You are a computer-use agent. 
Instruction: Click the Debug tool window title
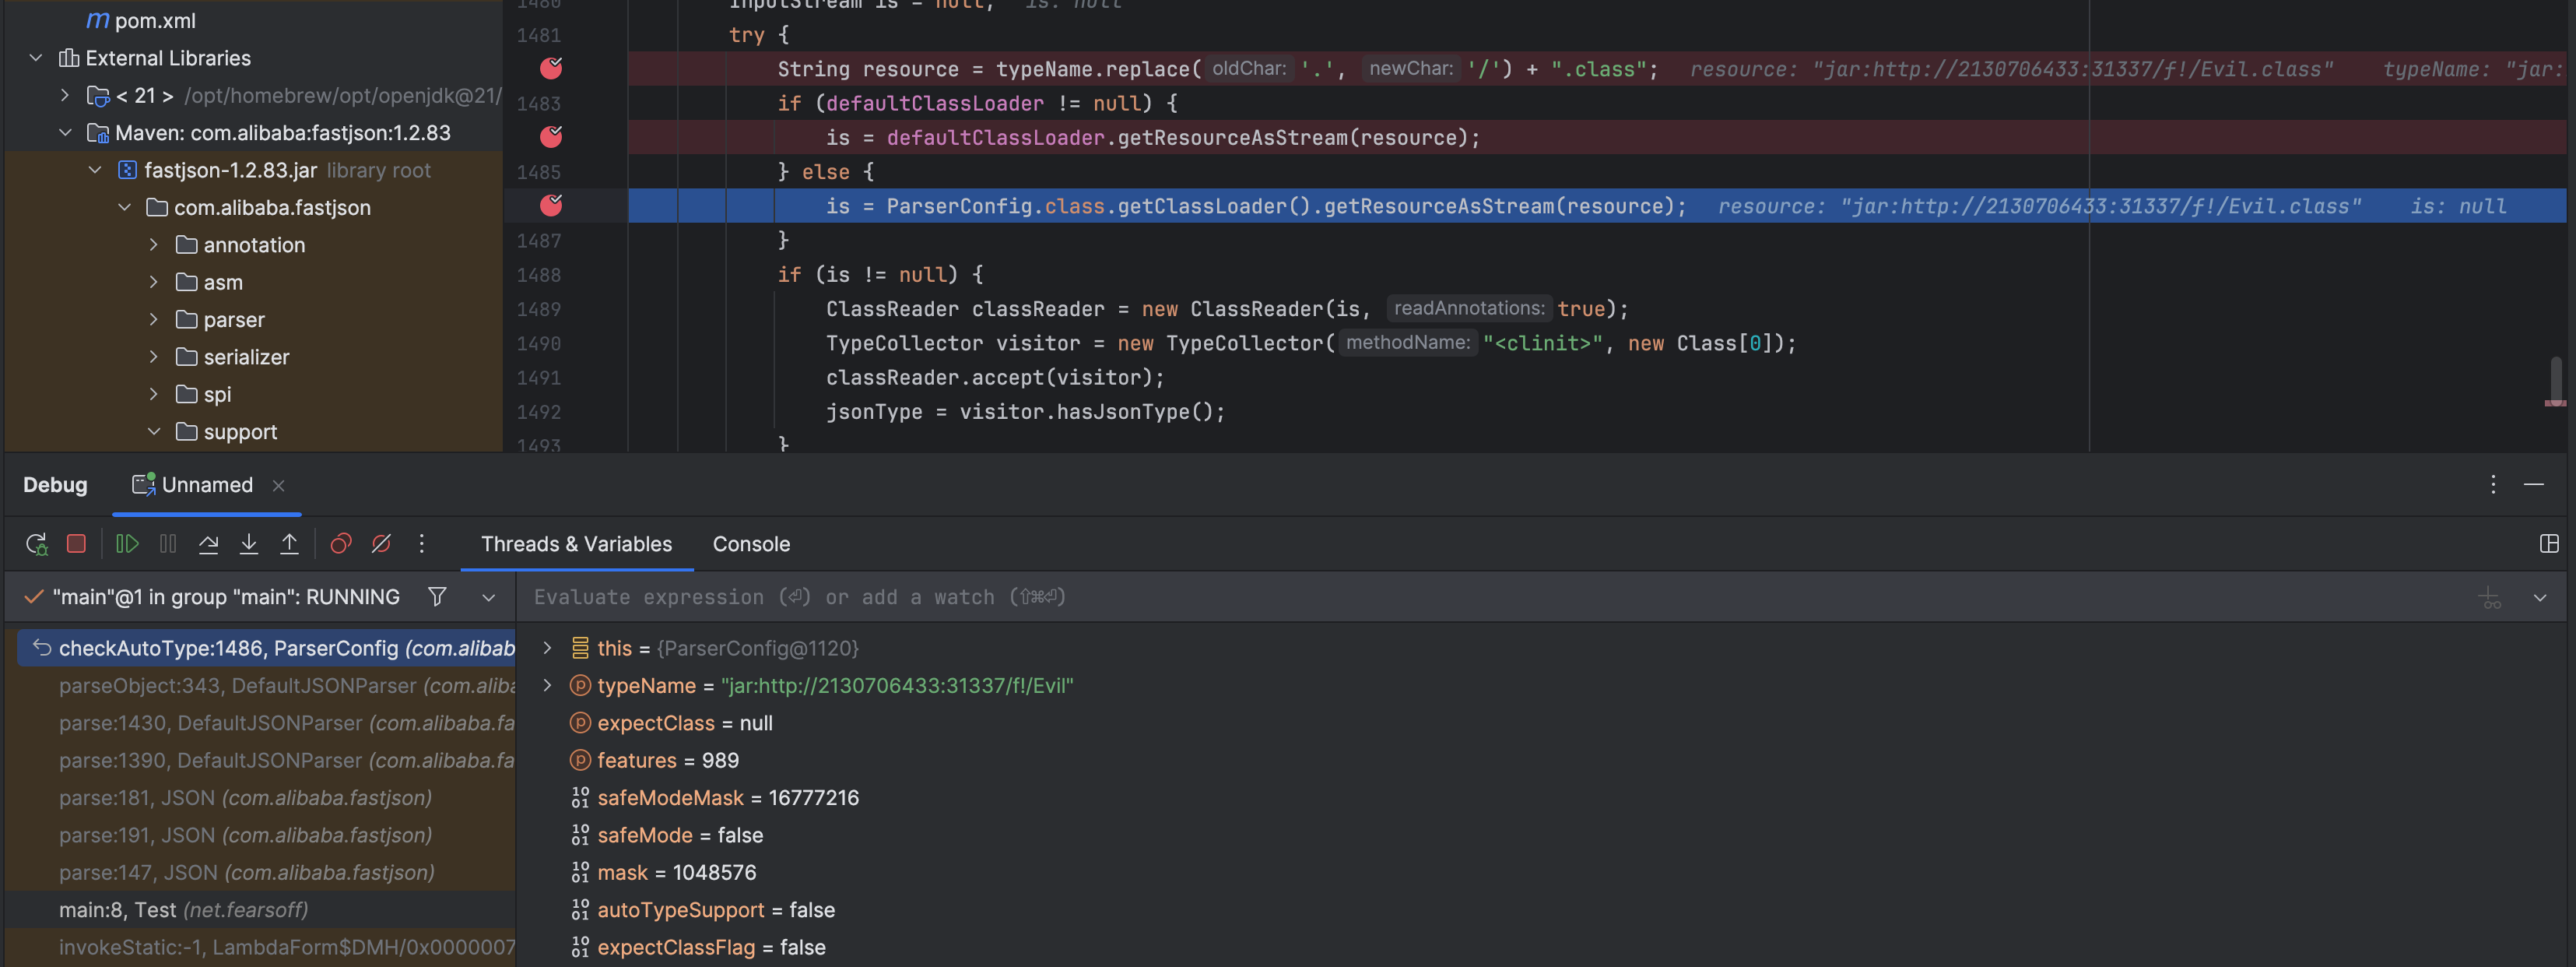point(55,485)
